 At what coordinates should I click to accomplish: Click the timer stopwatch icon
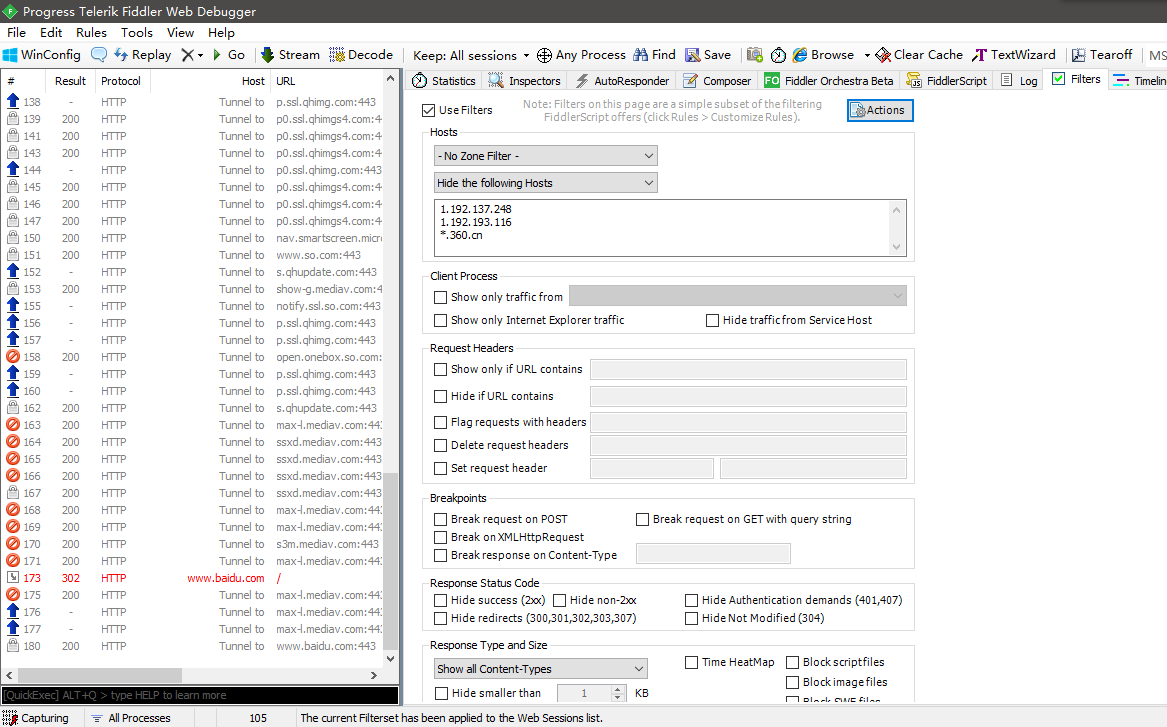pos(778,55)
